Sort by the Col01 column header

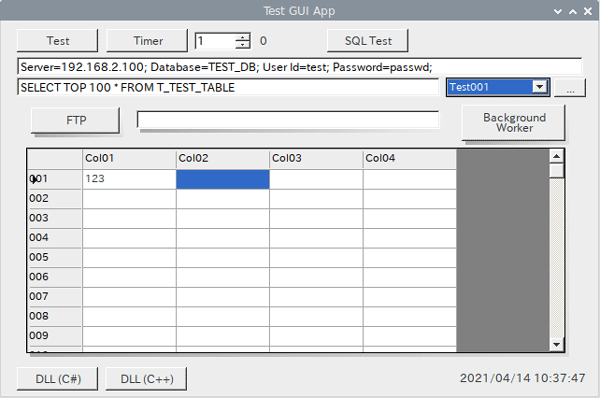[129, 158]
